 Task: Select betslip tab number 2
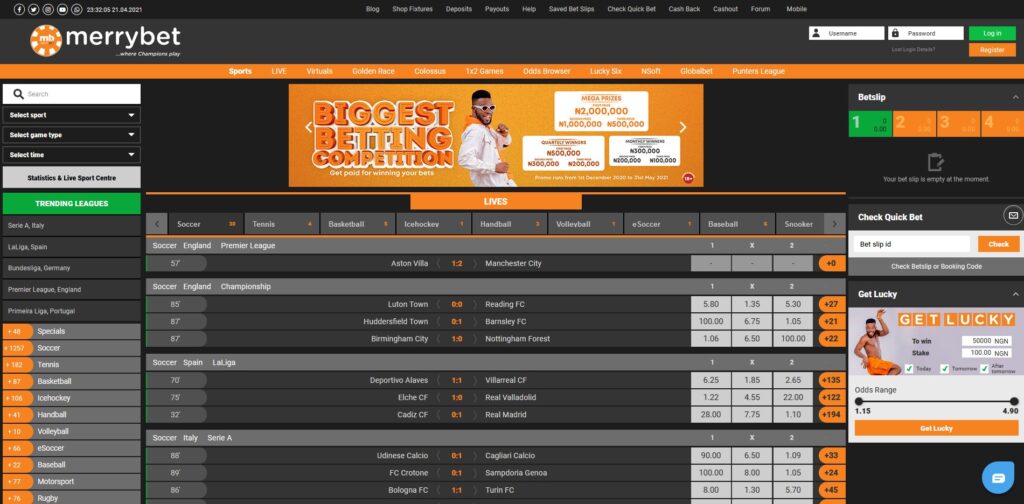[x=914, y=124]
